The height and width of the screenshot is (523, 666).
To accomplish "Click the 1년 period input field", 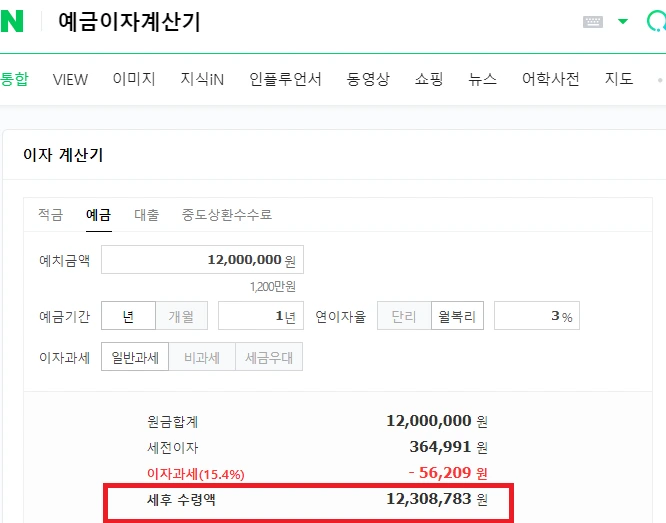I will (261, 316).
